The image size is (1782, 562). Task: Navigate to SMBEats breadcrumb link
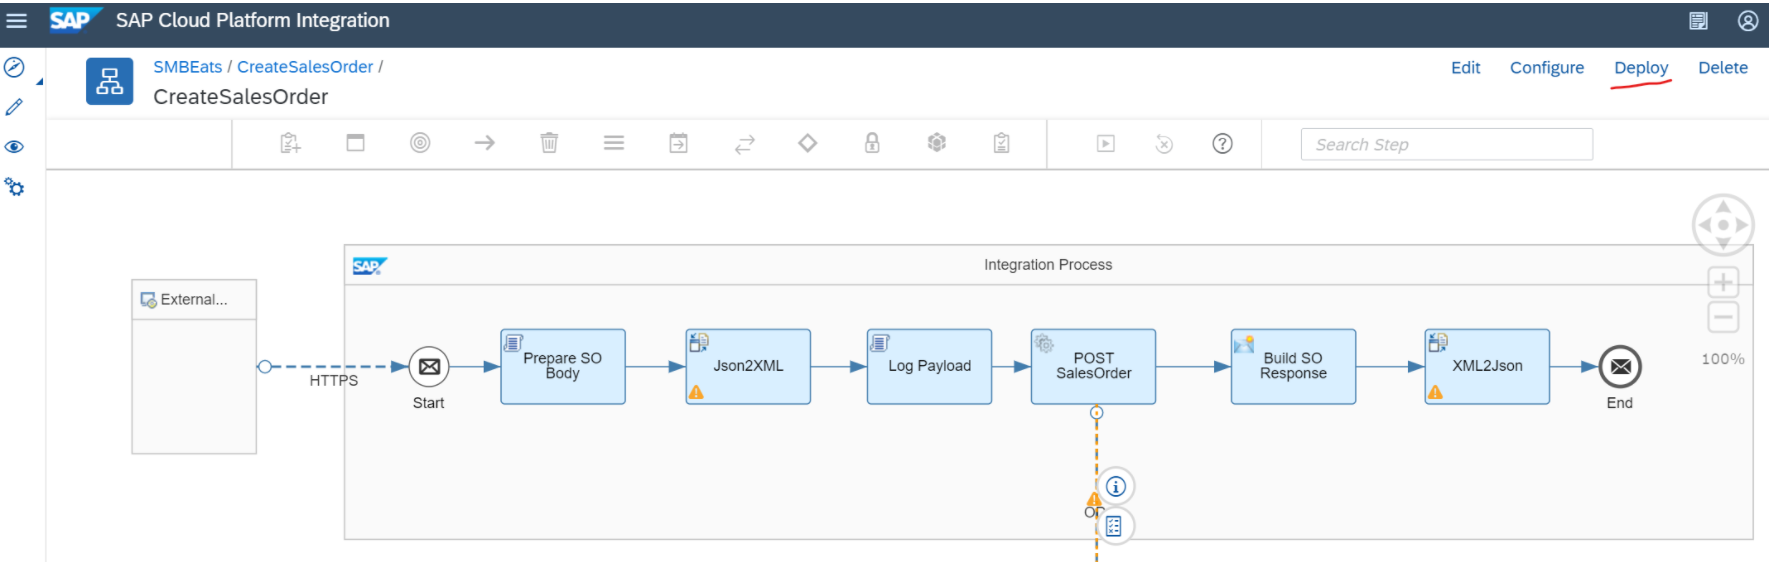[187, 67]
